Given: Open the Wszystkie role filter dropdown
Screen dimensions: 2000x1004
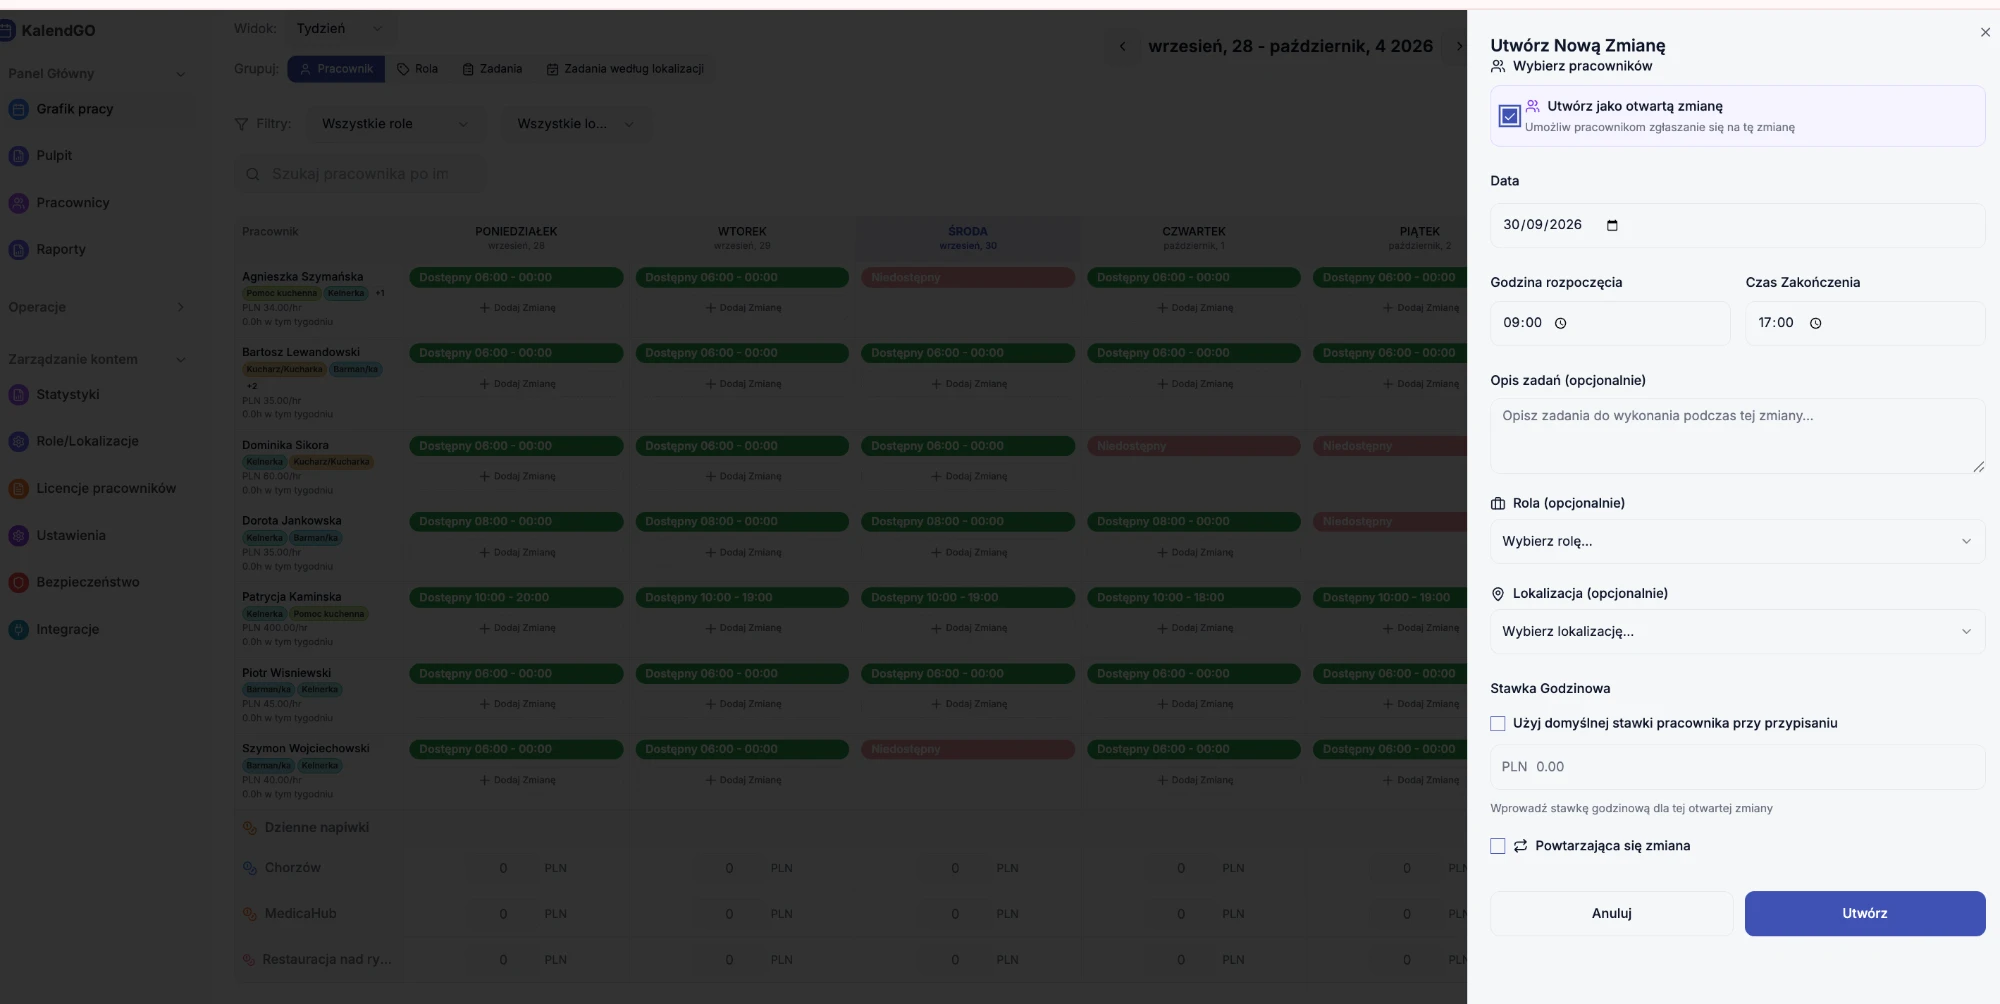Looking at the screenshot, I should pyautogui.click(x=394, y=124).
